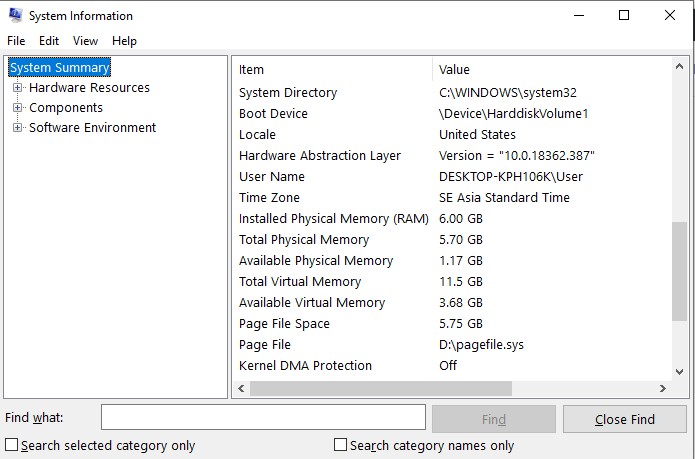Select the Installed Physical Memory row

click(x=452, y=218)
